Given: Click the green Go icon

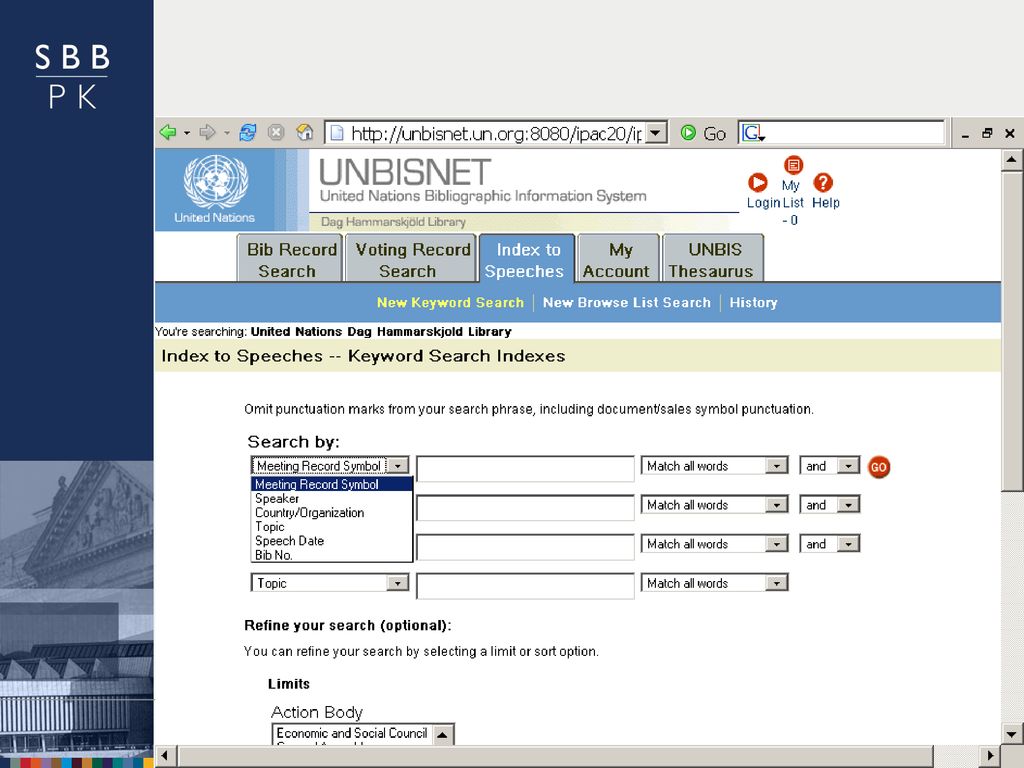Looking at the screenshot, I should click(x=688, y=133).
